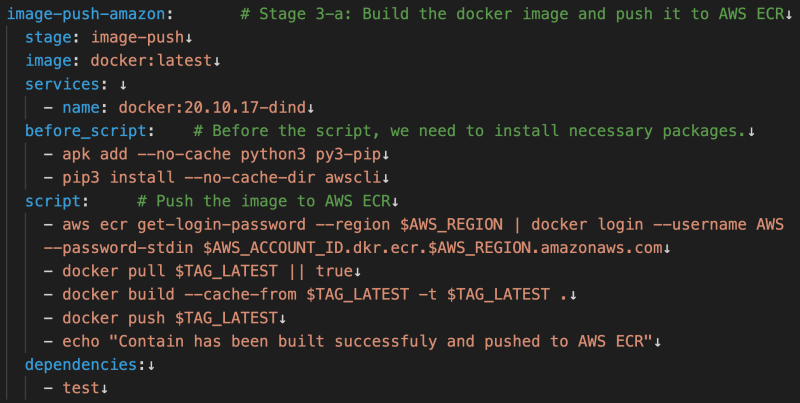Click the services key
This screenshot has width=800, height=403.
(x=62, y=84)
